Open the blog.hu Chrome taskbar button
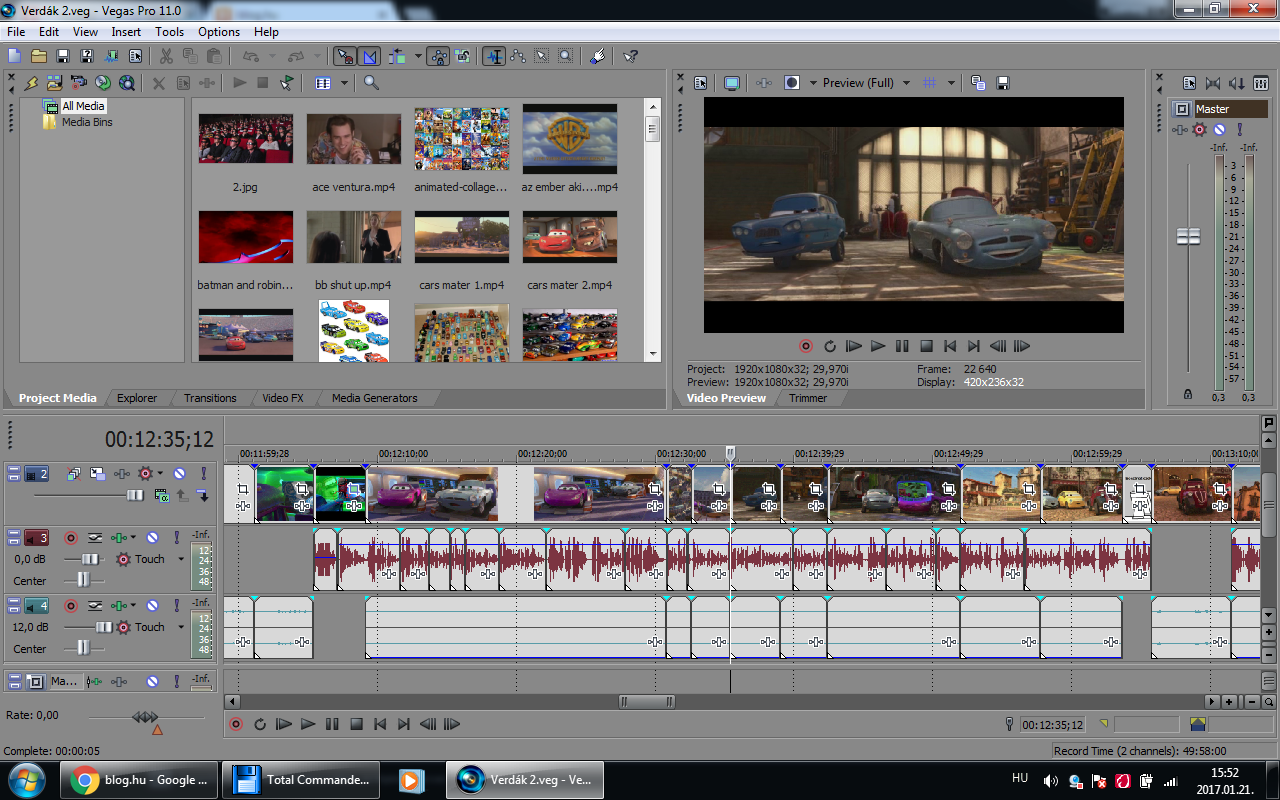Image resolution: width=1280 pixels, height=800 pixels. pos(141,779)
